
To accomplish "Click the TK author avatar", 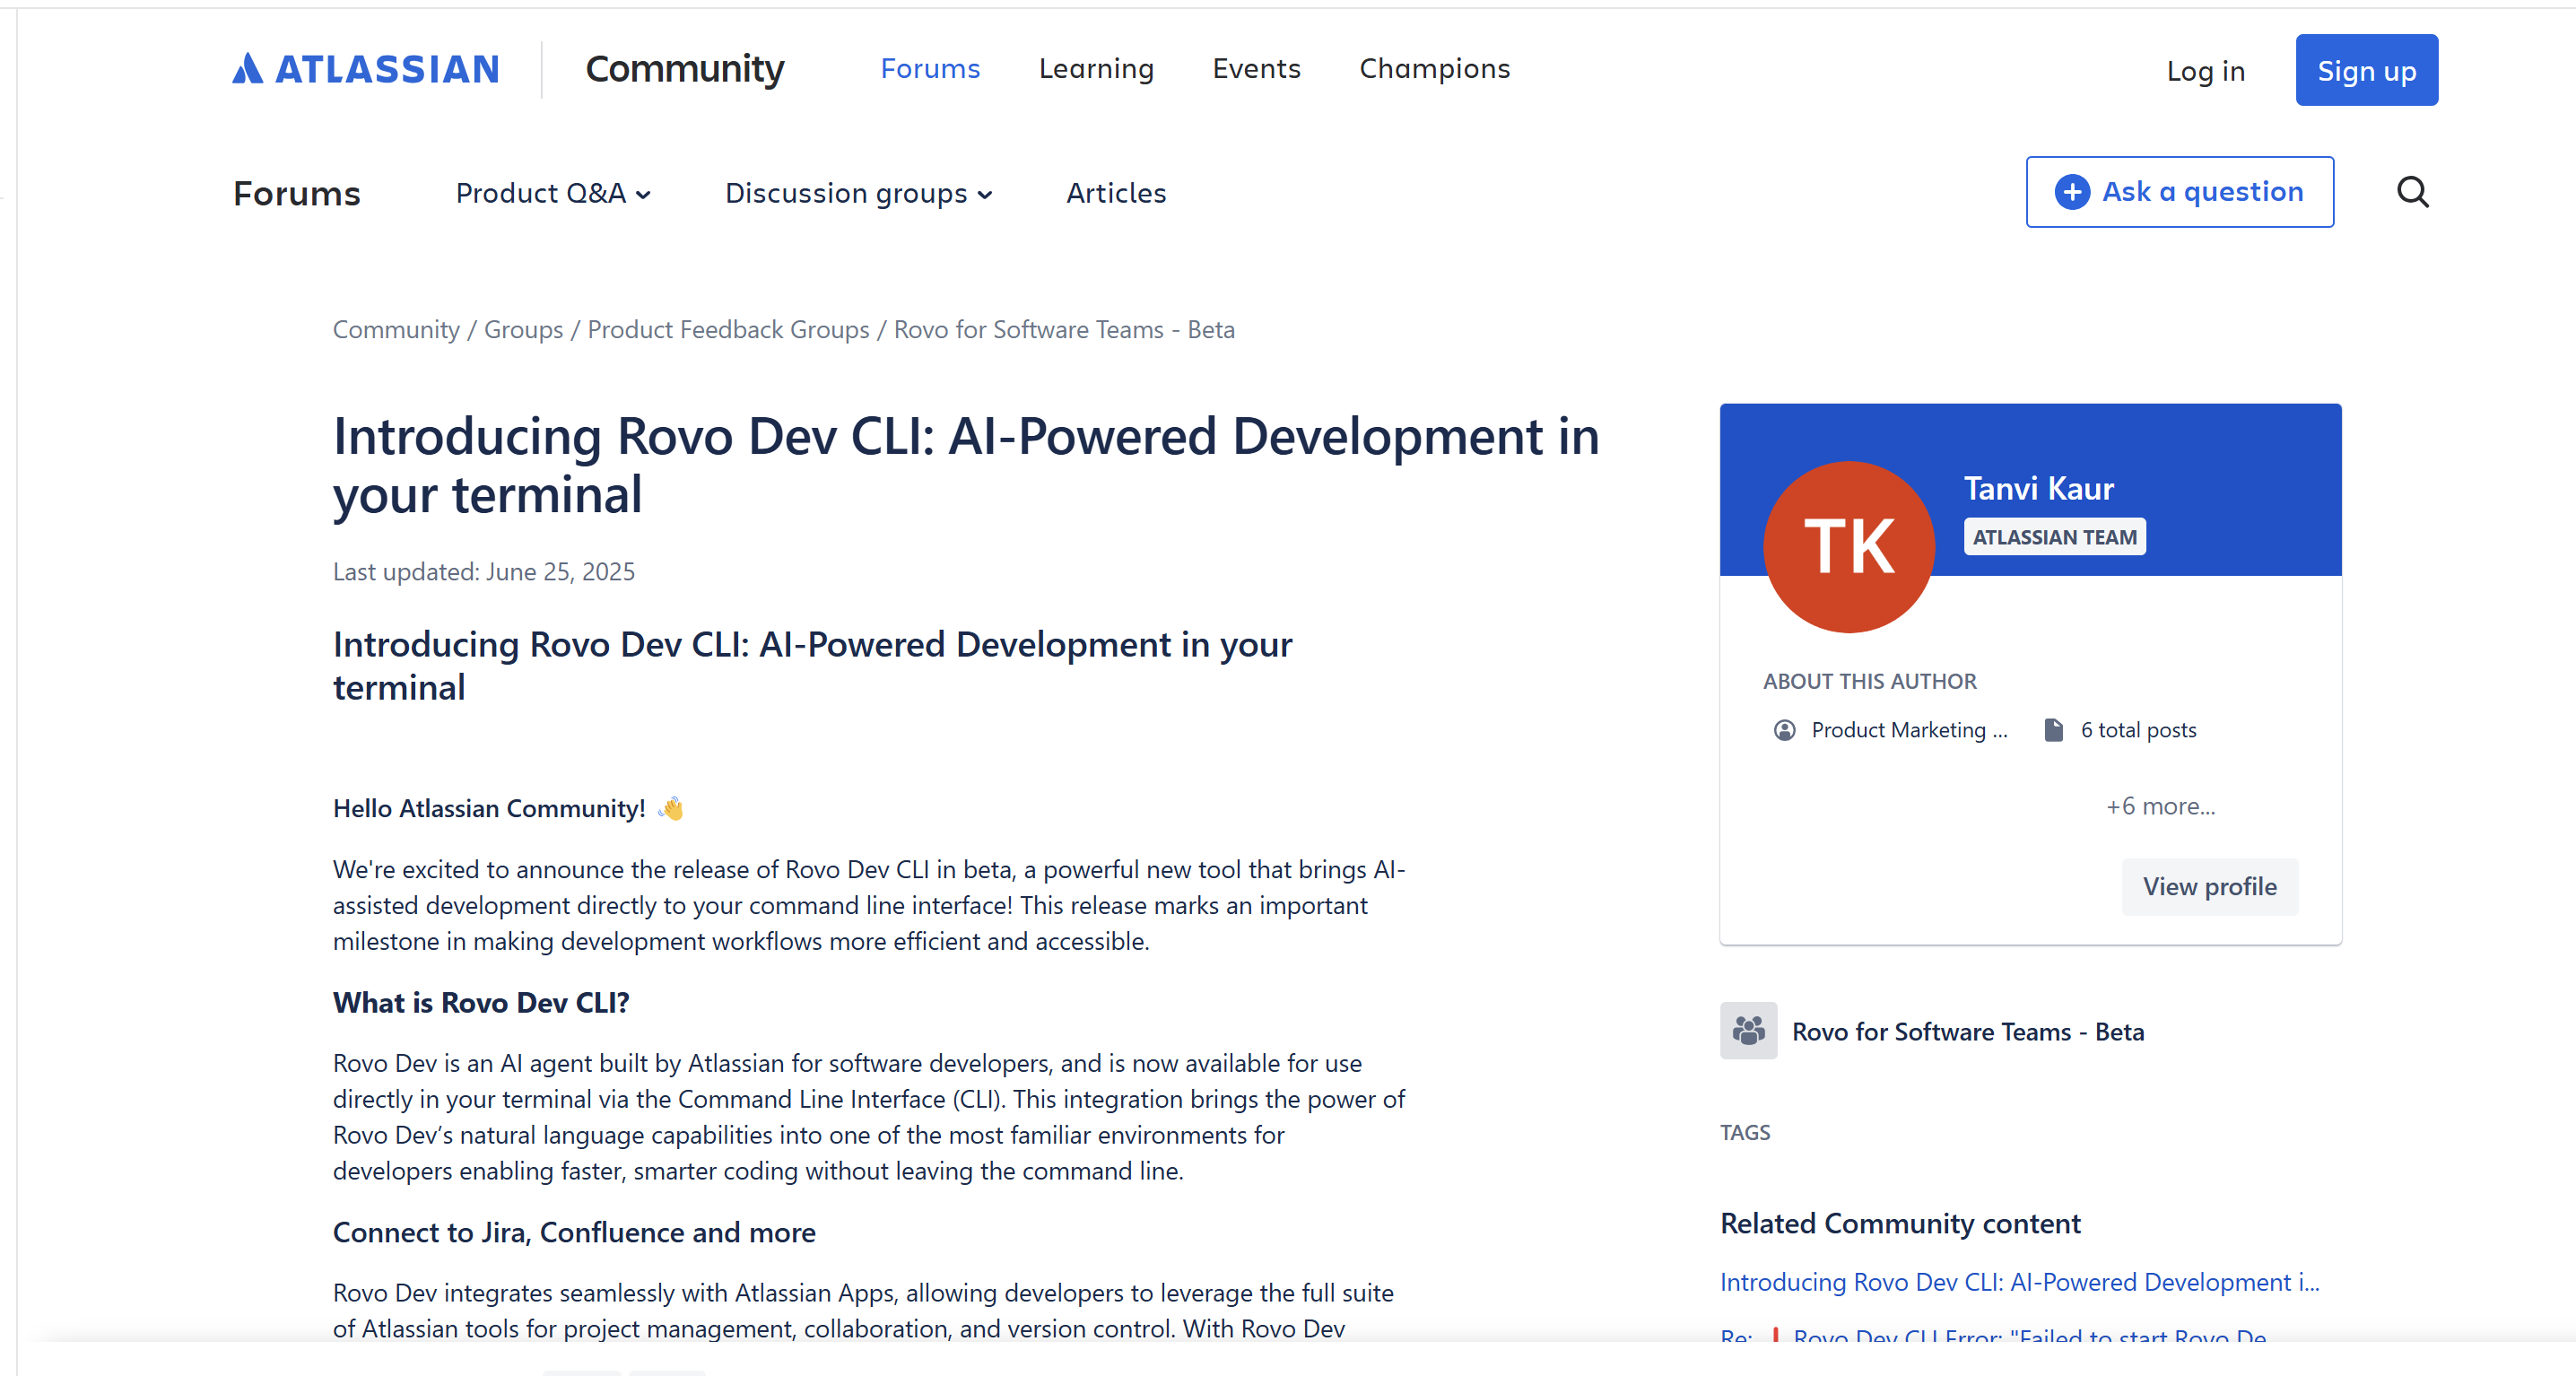I will click(1849, 546).
